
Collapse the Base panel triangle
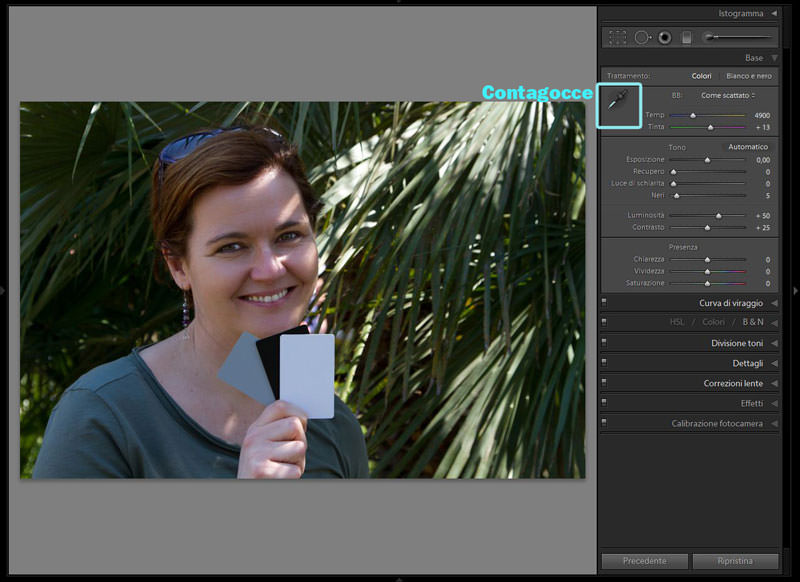pos(774,58)
